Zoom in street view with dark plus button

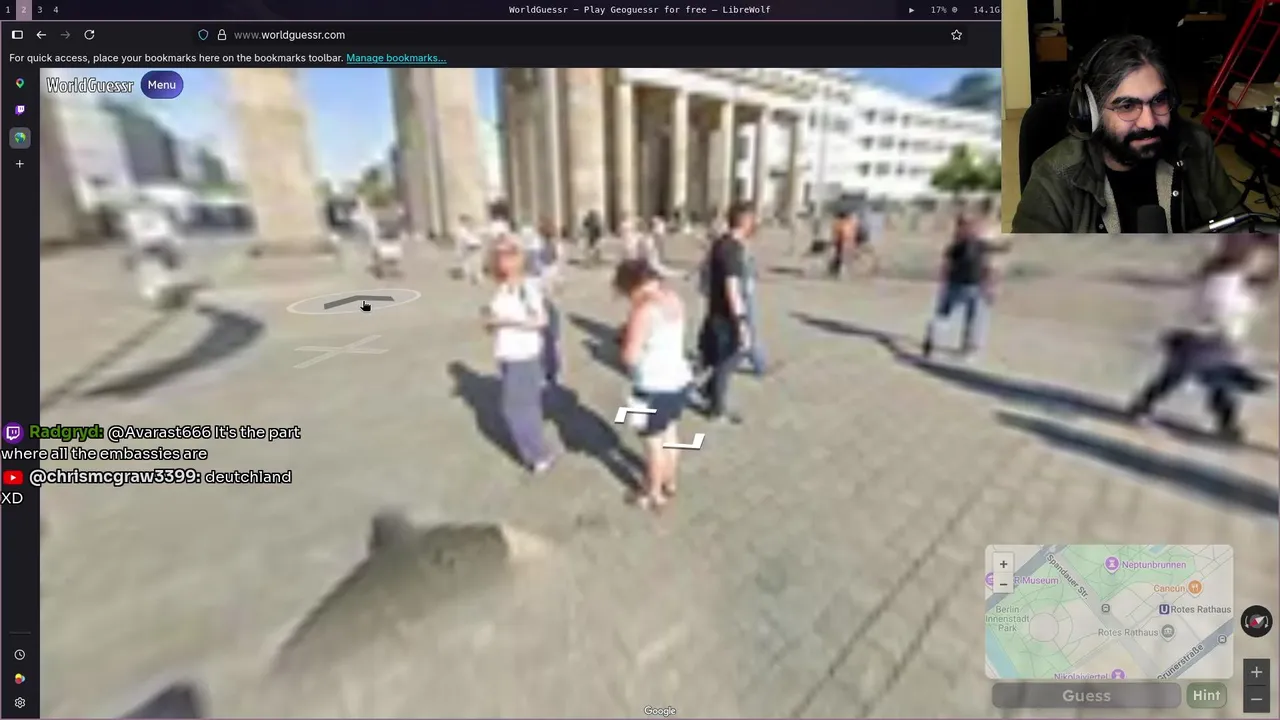1256,672
